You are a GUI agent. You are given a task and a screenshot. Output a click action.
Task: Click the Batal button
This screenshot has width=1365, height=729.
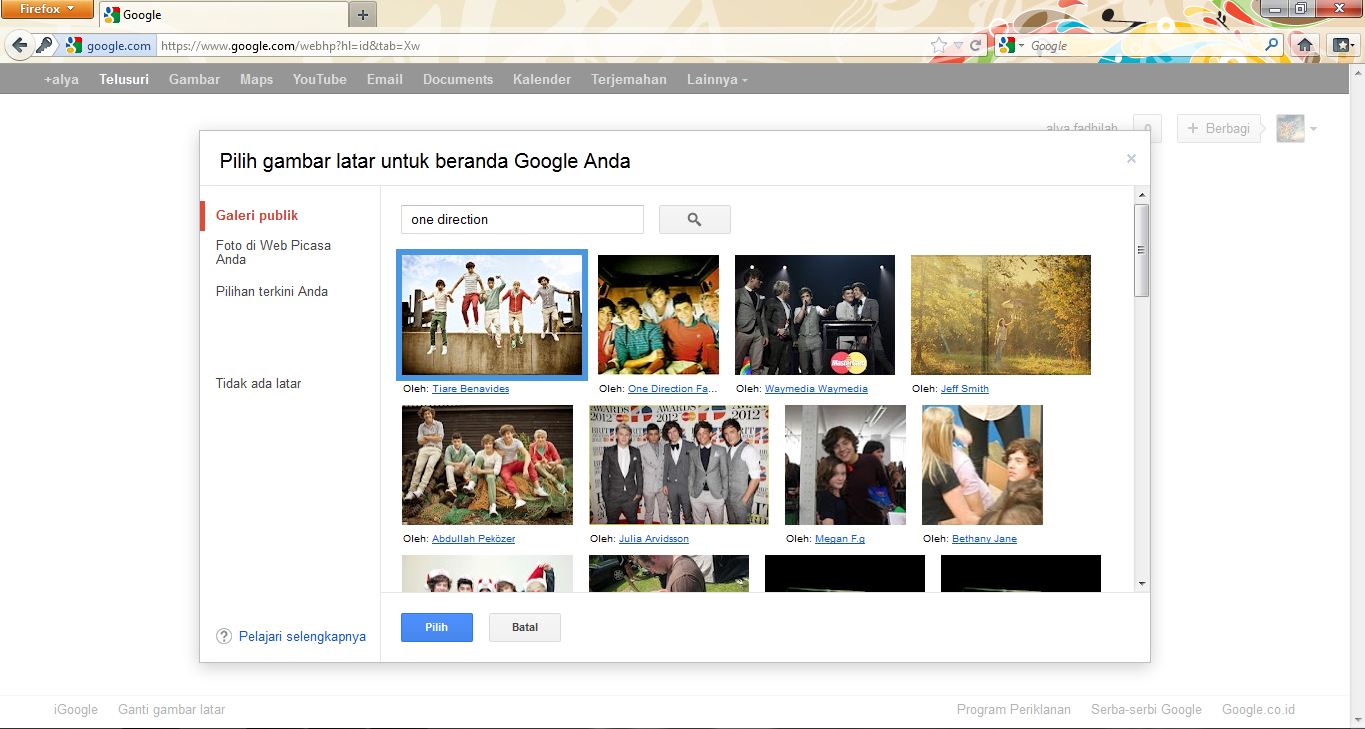pos(525,627)
